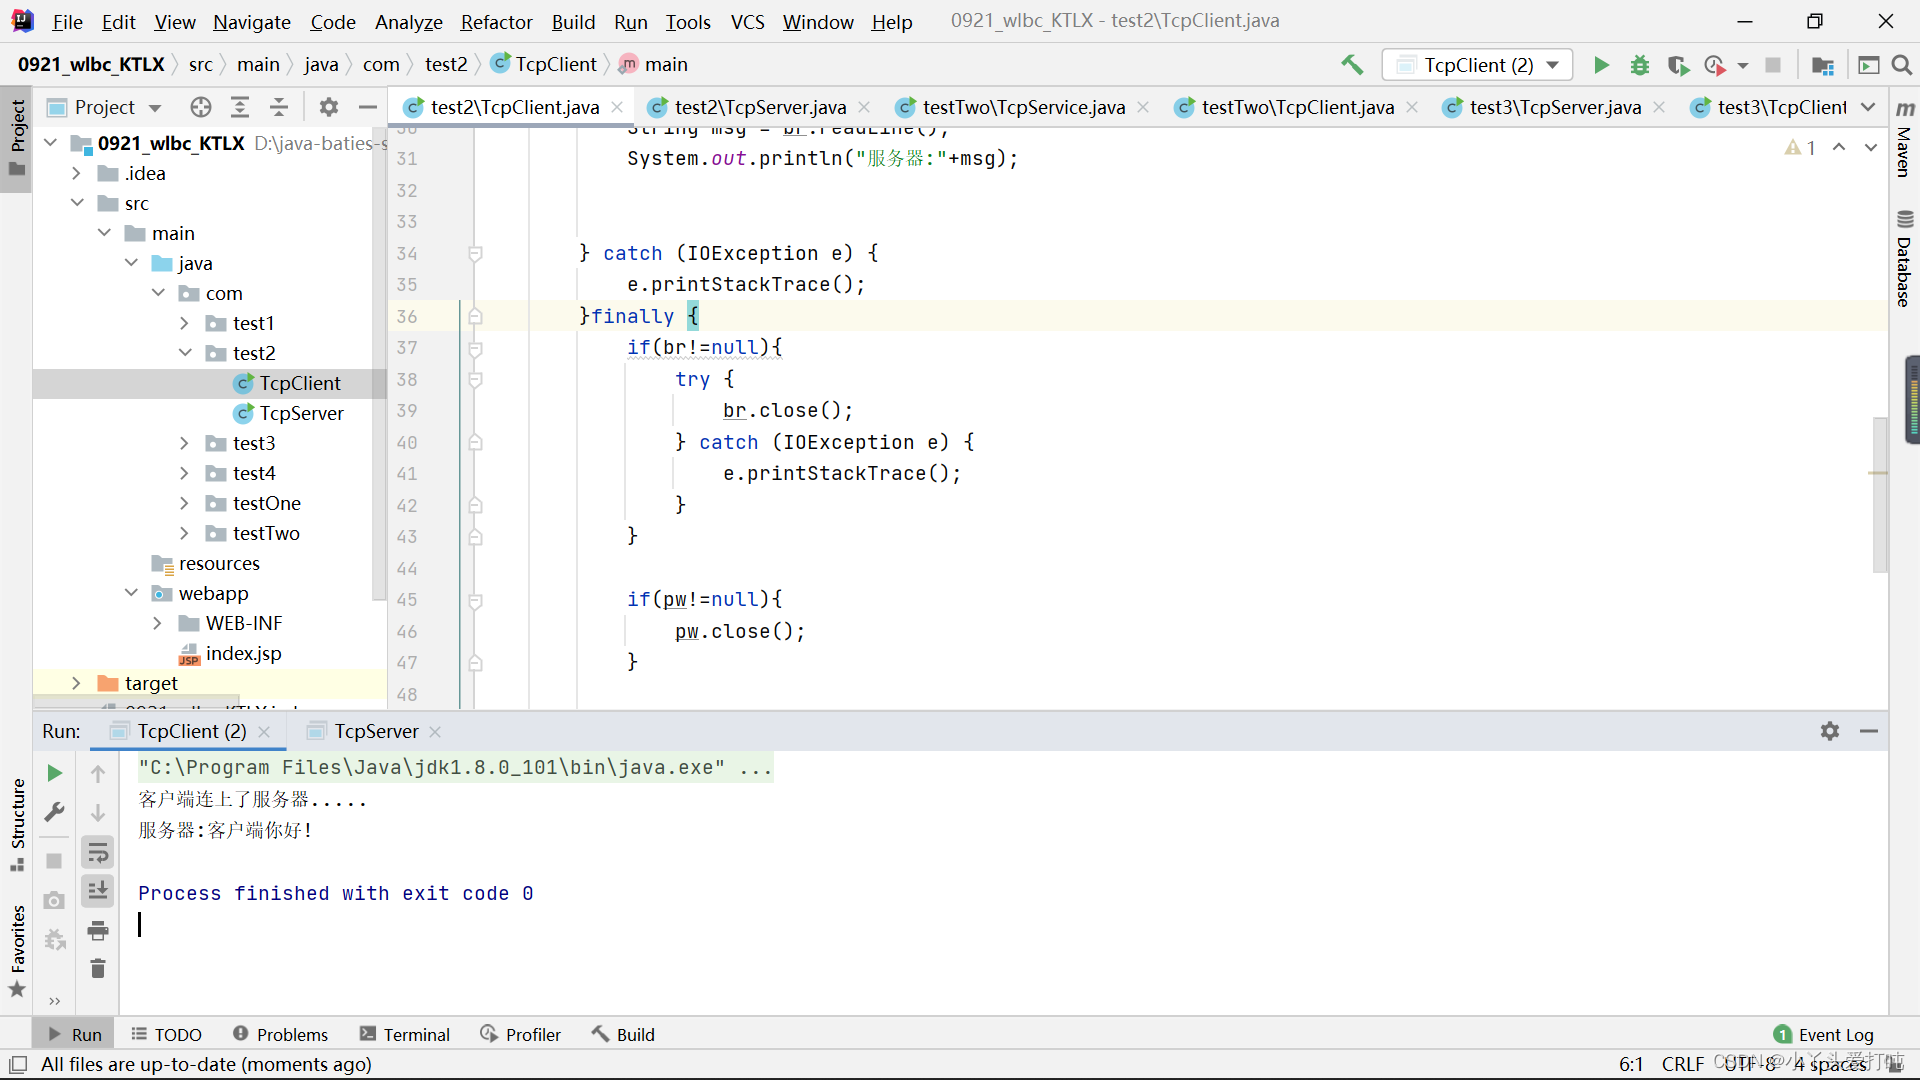Close TcpClient (2) run tab
The width and height of the screenshot is (1920, 1080).
click(264, 731)
